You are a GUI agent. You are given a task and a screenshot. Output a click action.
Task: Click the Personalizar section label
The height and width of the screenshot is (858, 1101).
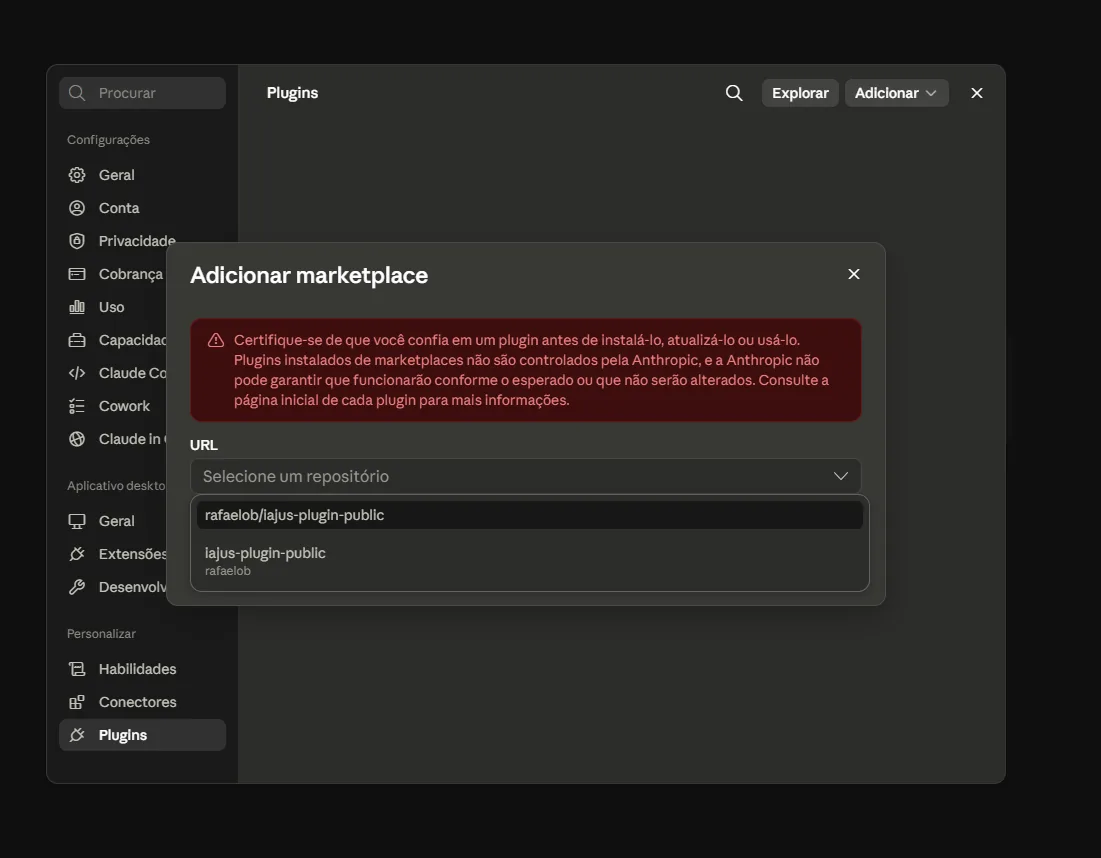[x=101, y=633]
